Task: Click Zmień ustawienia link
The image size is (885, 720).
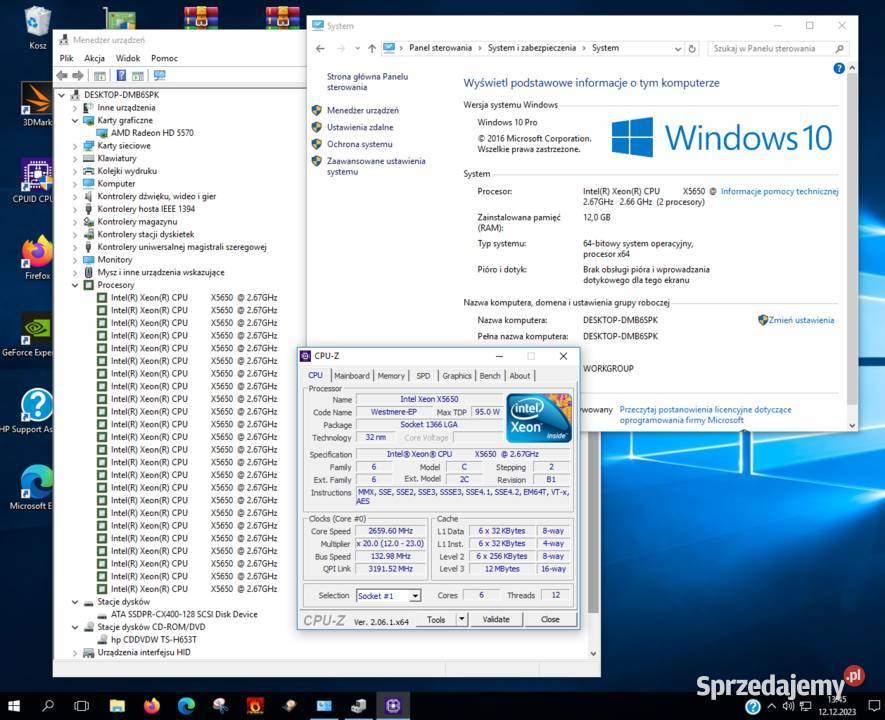Action: (x=801, y=321)
